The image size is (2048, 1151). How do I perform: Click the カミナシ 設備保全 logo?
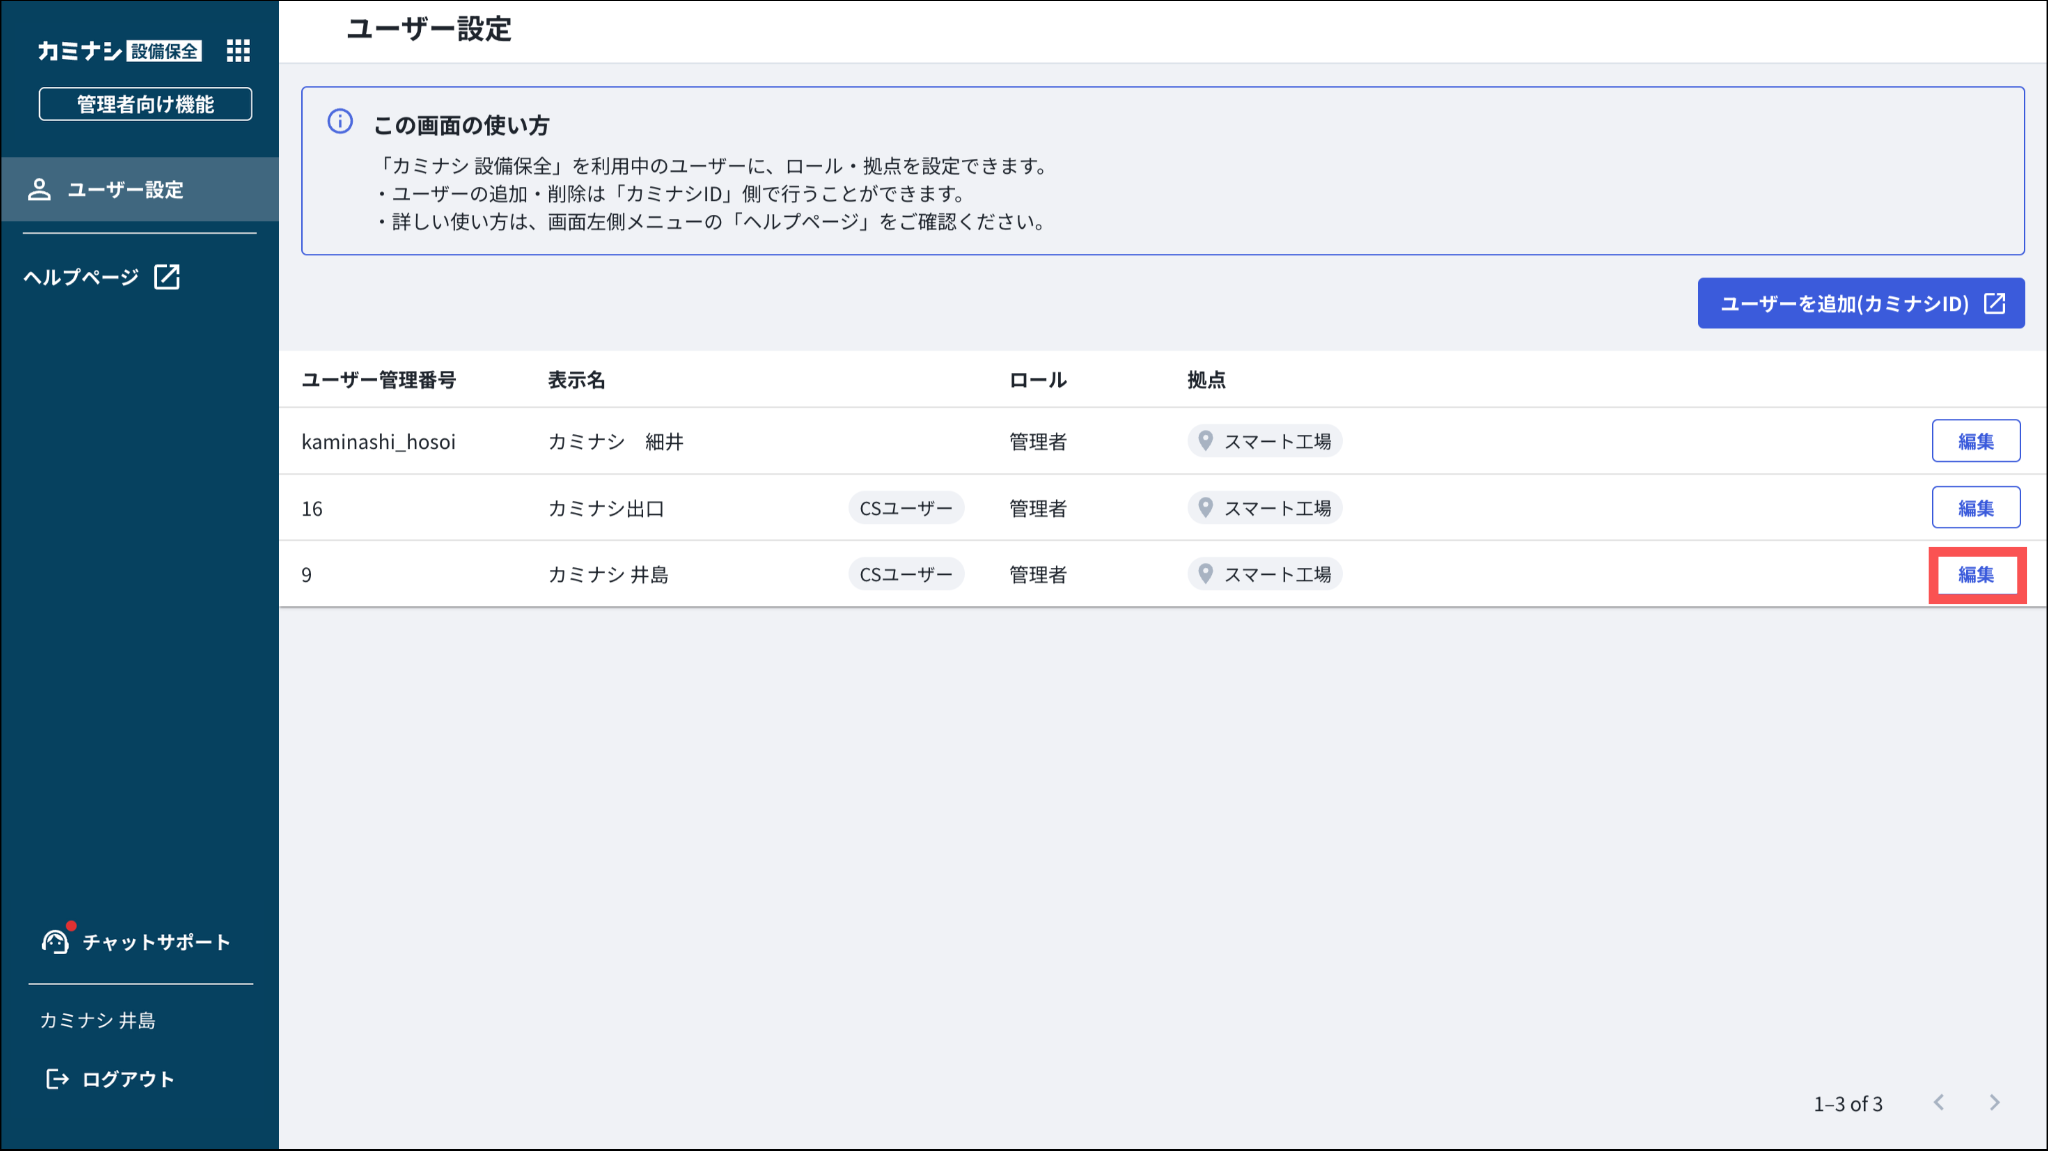pos(119,51)
